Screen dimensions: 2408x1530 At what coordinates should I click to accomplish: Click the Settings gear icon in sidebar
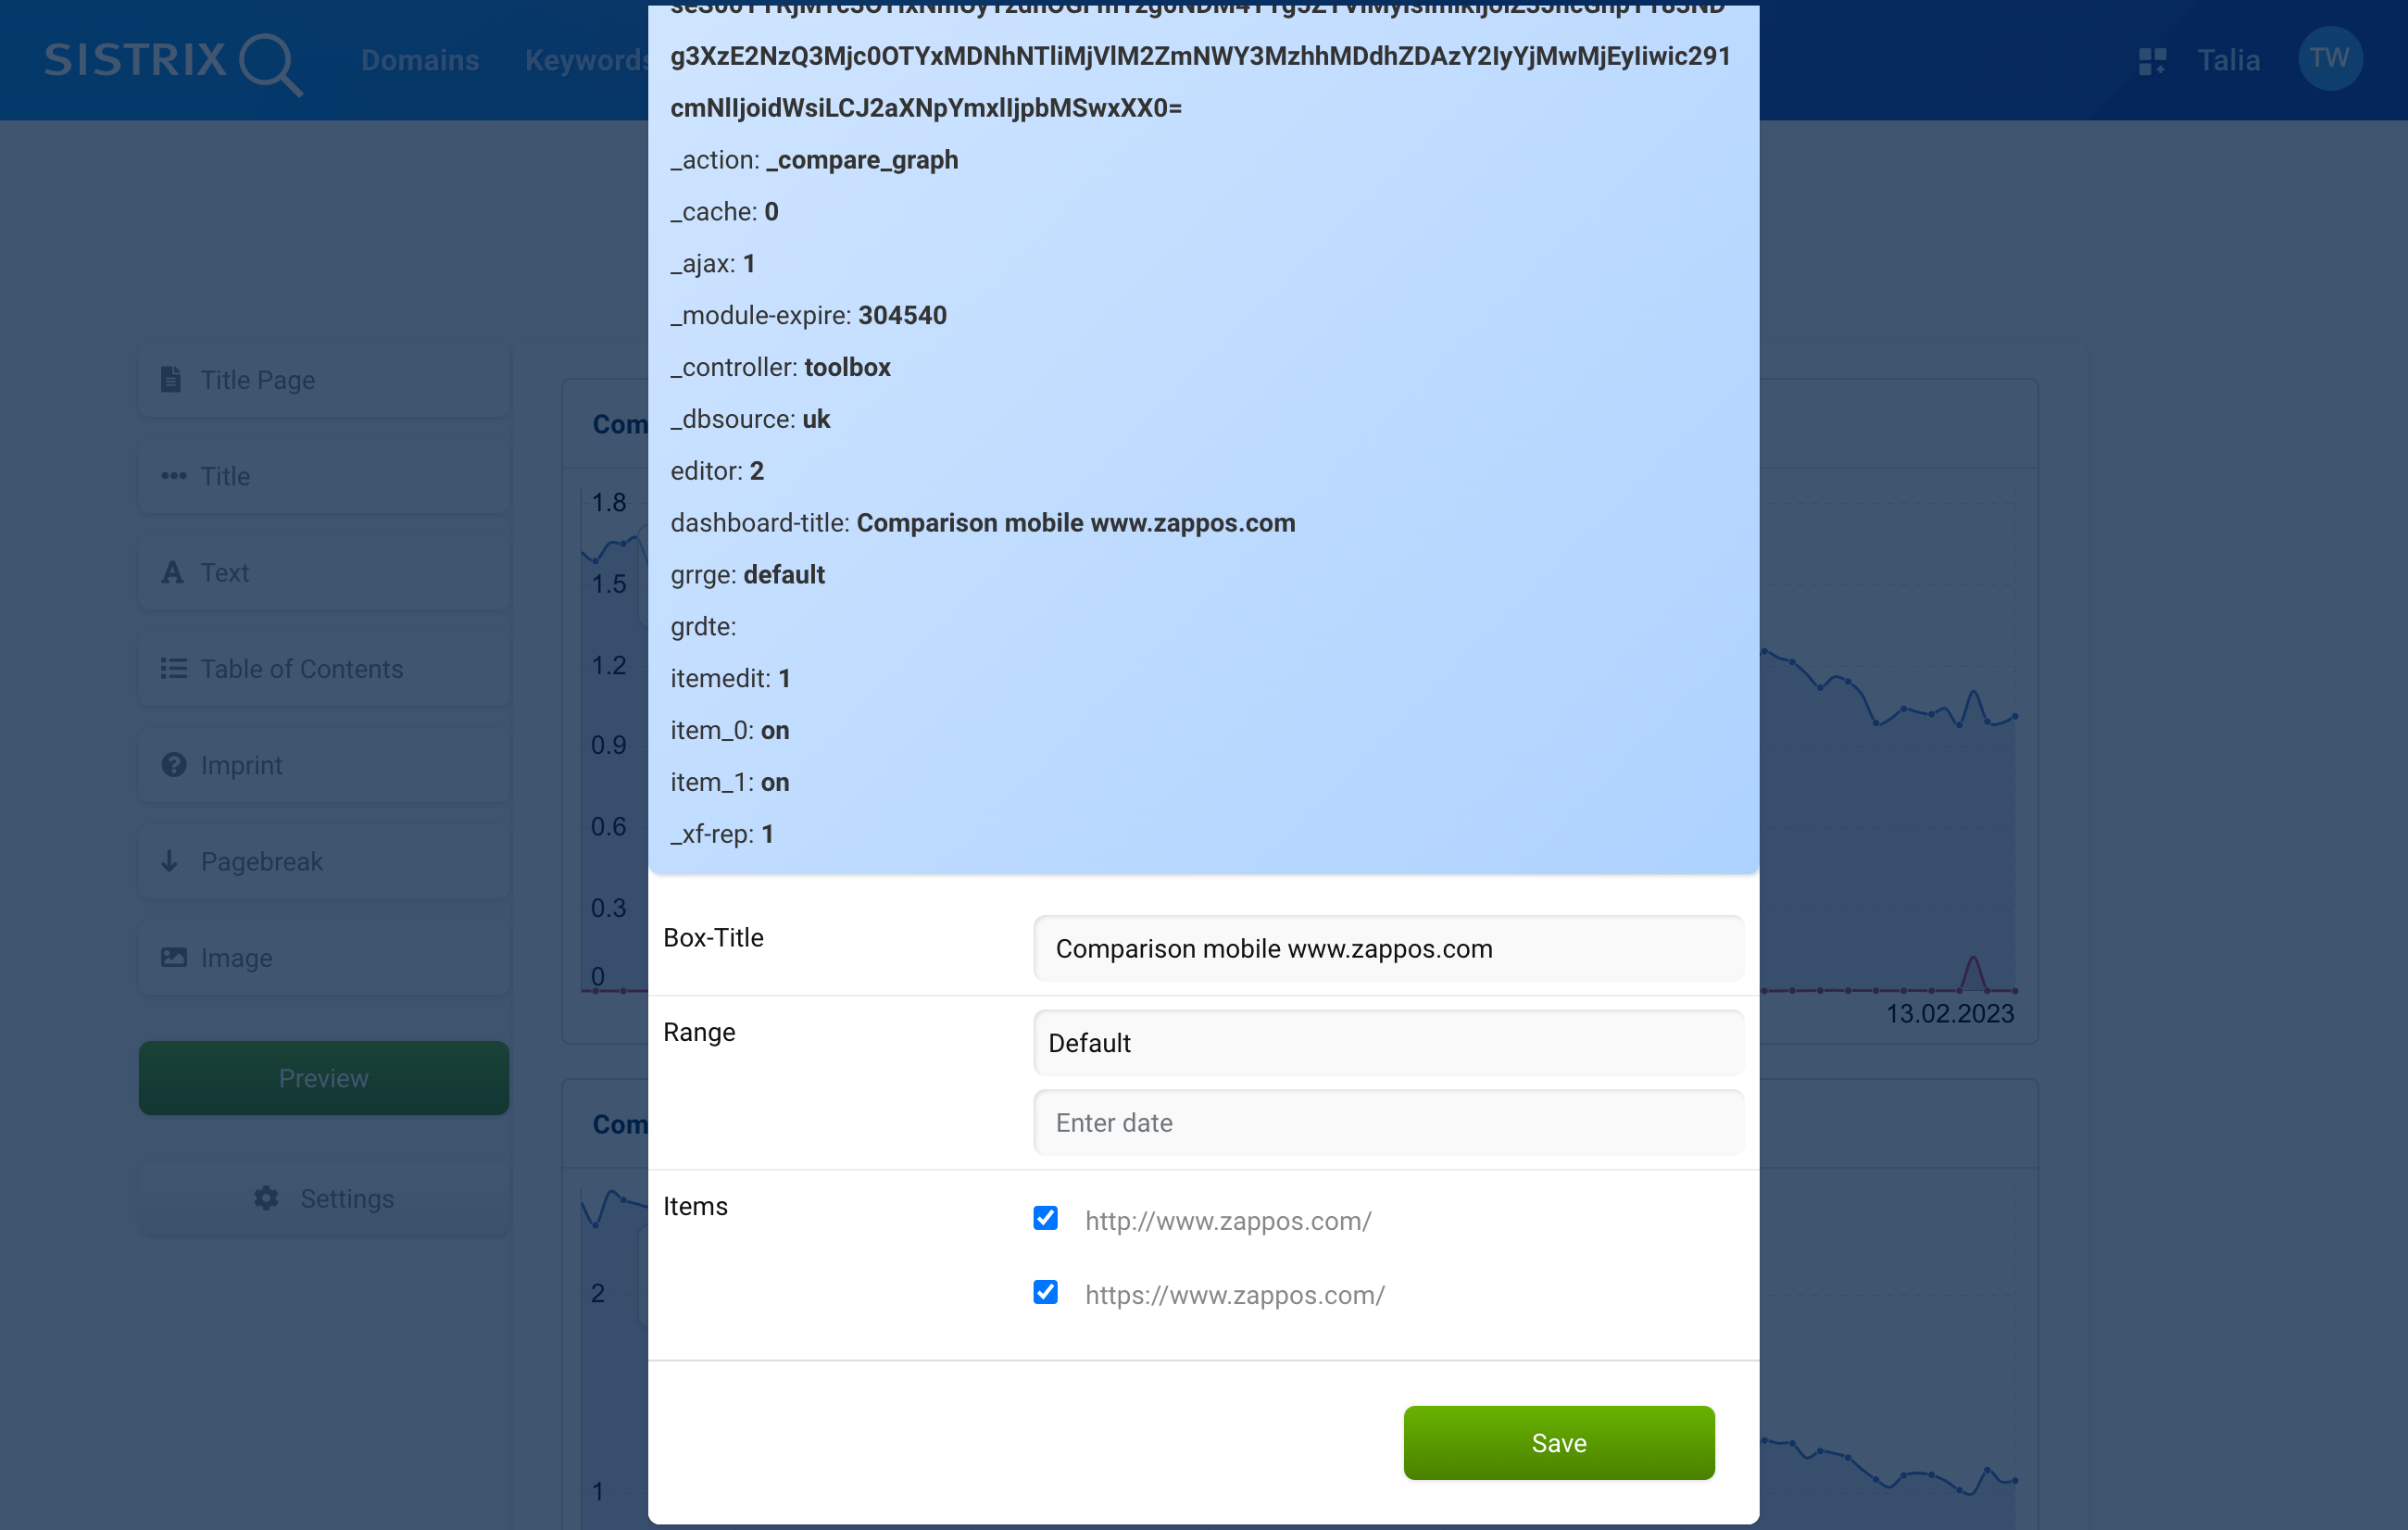[x=265, y=1197]
